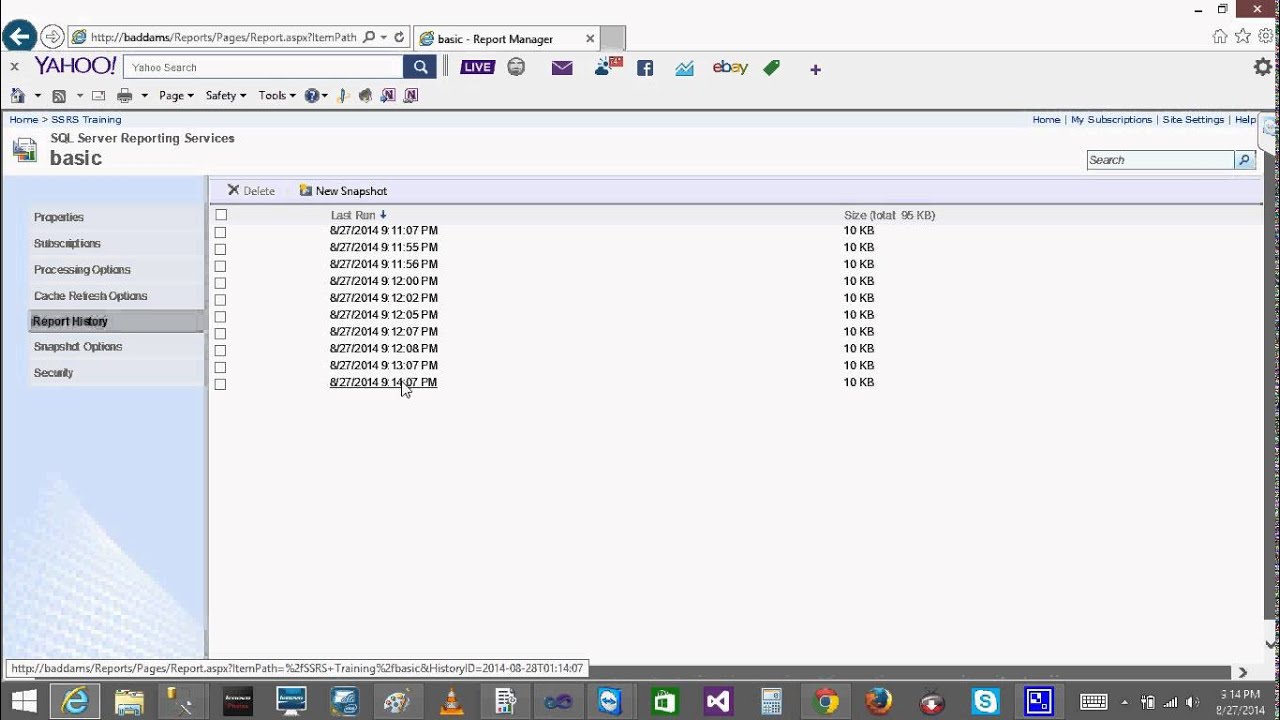Open Skype from the taskbar
This screenshot has height=720, width=1280.
coord(985,701)
